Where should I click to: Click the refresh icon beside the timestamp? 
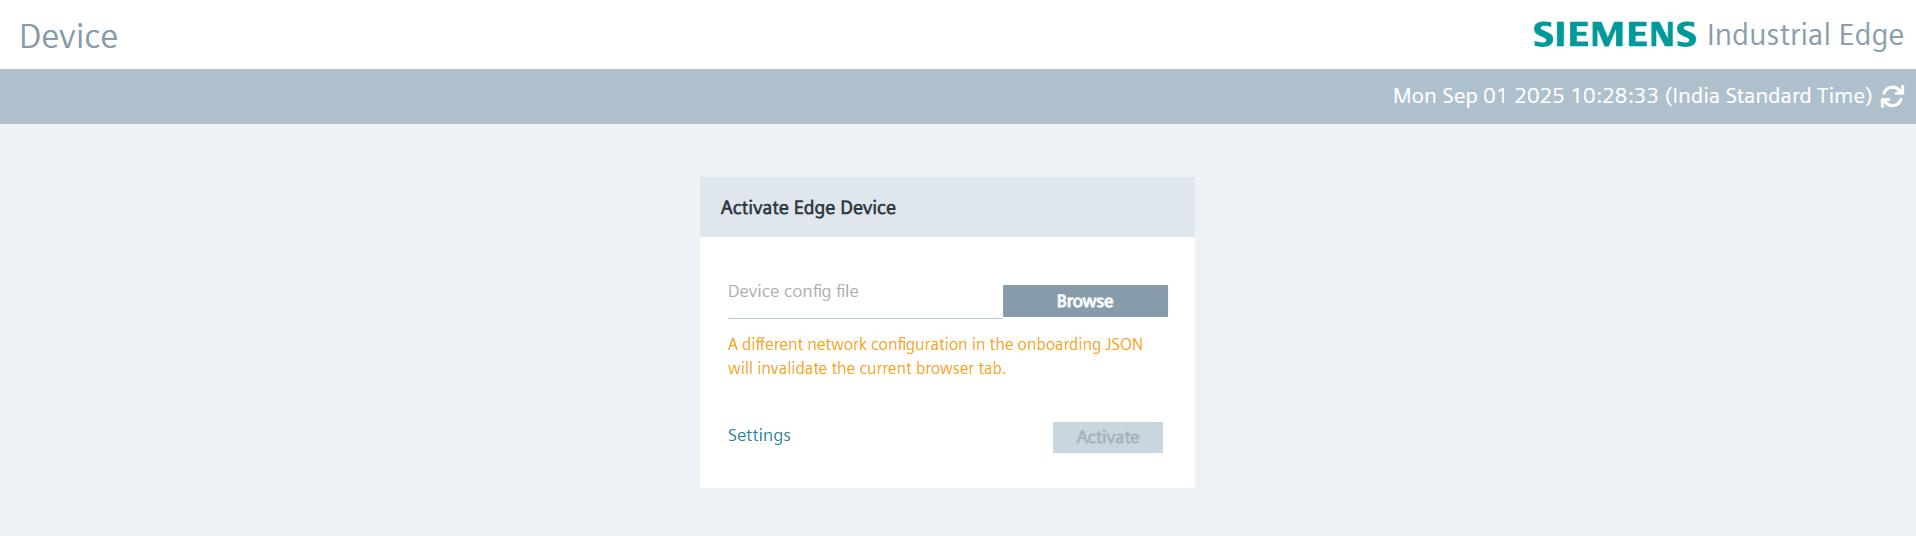tap(1892, 96)
